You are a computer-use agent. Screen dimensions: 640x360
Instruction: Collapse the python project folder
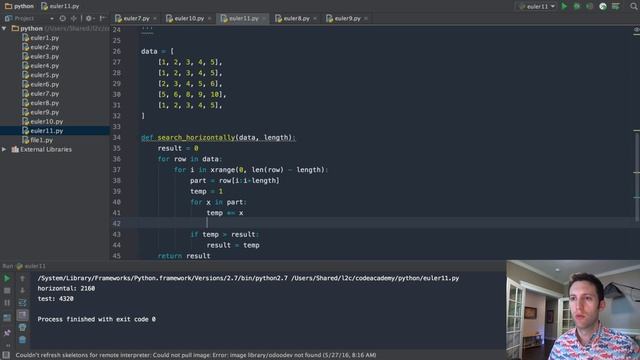coord(4,29)
